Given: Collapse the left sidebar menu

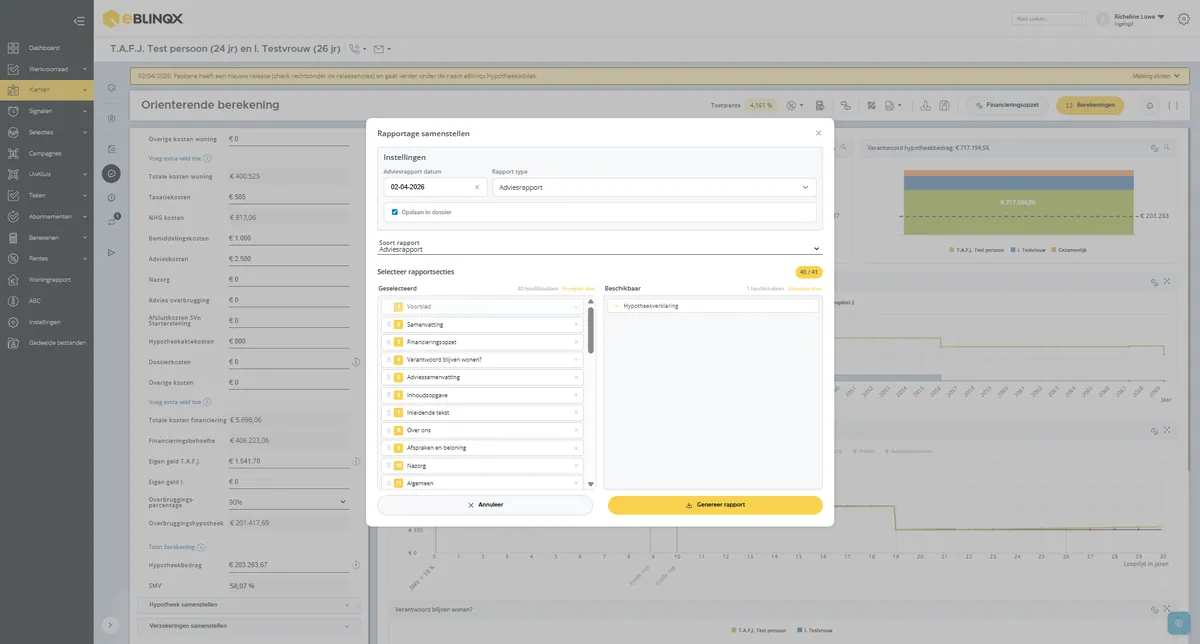Looking at the screenshot, I should tap(80, 20).
